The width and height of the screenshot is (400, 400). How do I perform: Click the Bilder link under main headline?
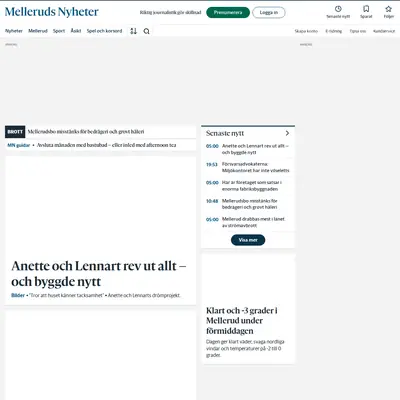(18, 295)
